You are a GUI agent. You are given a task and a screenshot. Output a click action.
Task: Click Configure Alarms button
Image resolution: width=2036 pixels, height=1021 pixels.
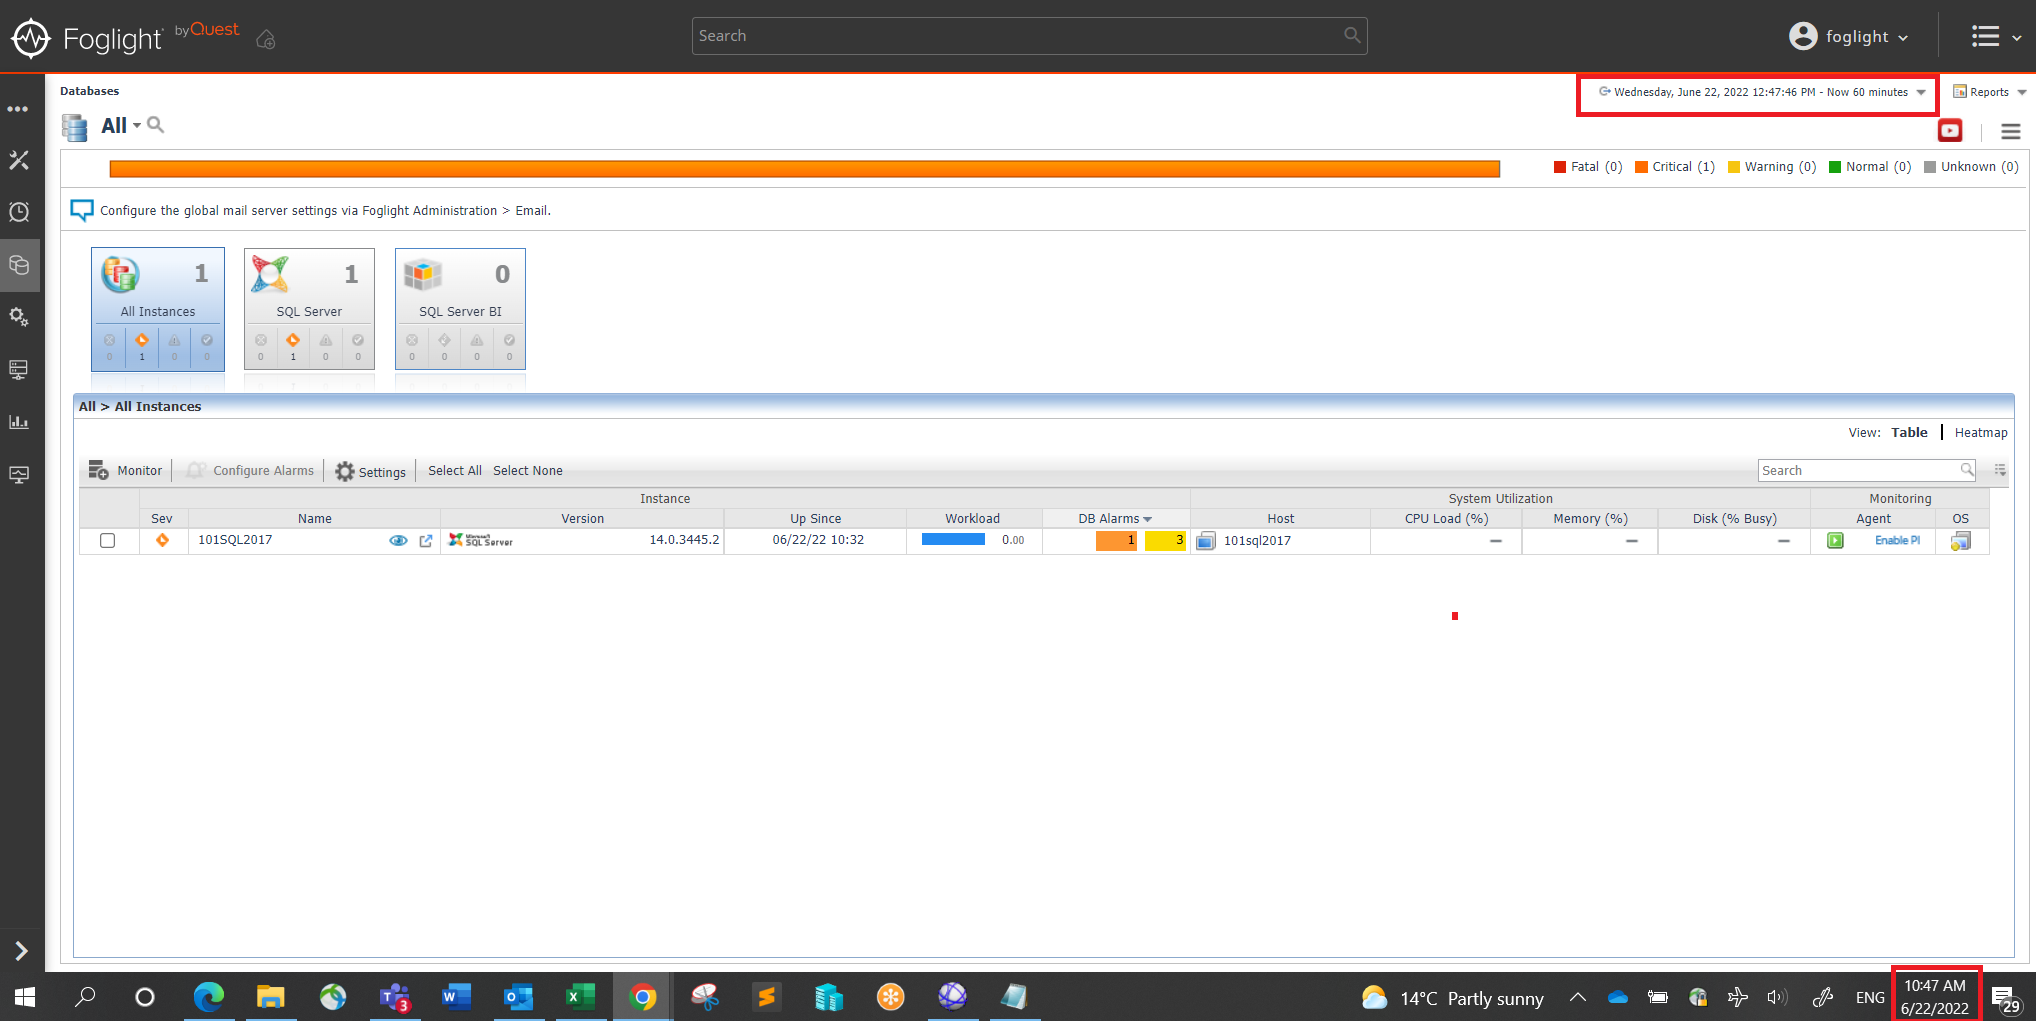(251, 471)
